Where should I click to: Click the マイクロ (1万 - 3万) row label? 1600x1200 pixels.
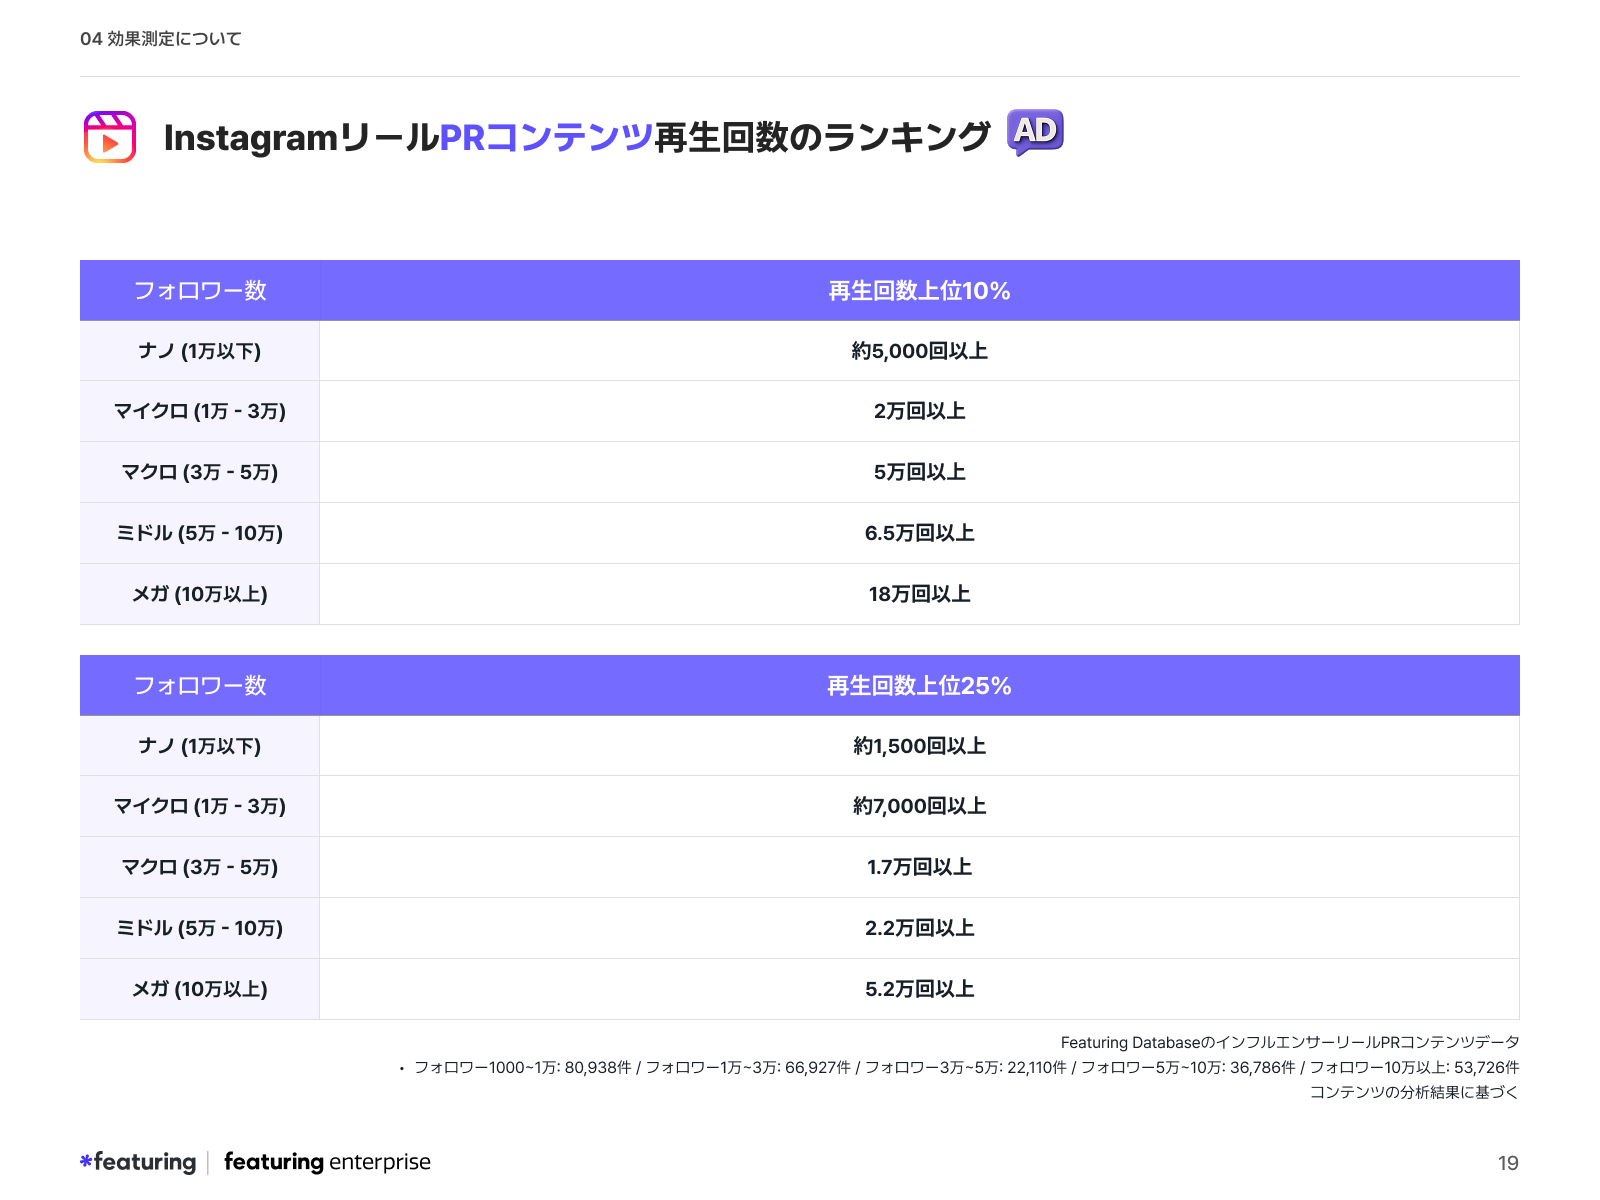199,411
